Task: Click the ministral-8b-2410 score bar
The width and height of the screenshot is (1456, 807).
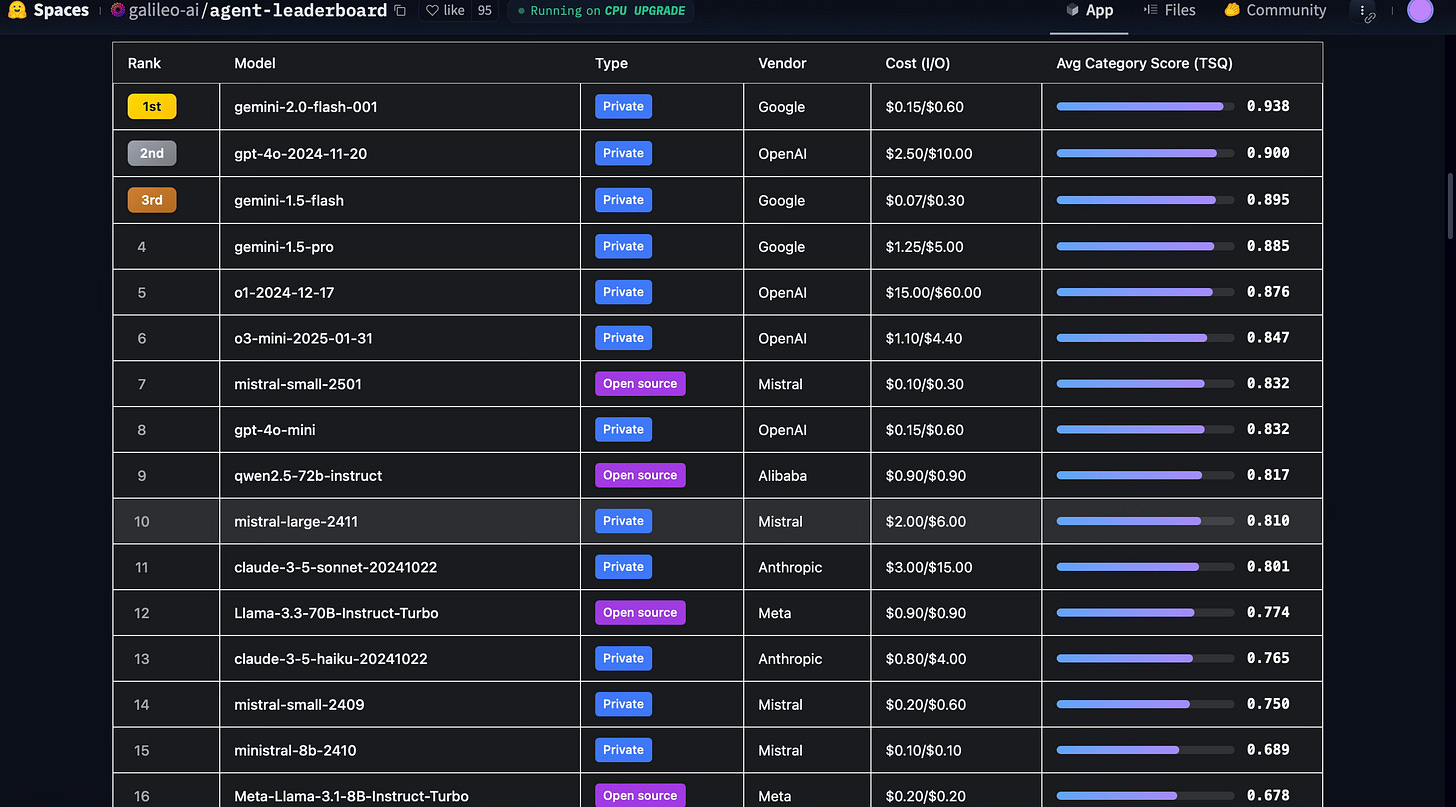Action: [1145, 750]
